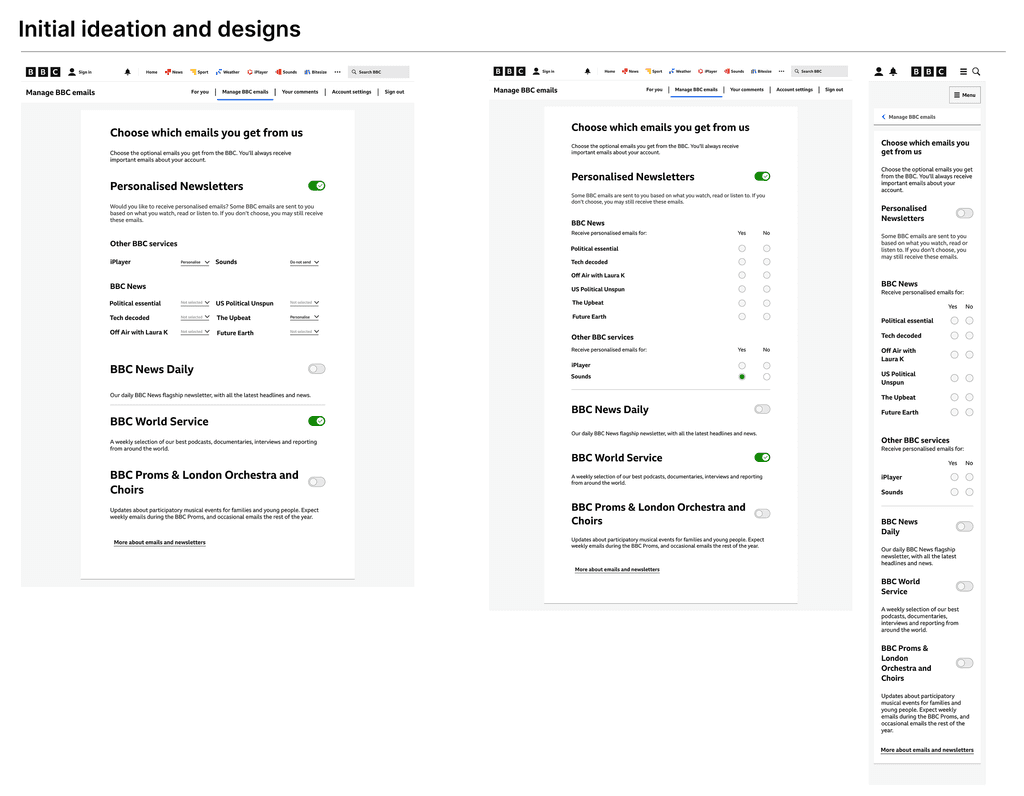Image resolution: width=1024 pixels, height=796 pixels.
Task: Click the Menu button in mobile mockup
Action: [965, 95]
